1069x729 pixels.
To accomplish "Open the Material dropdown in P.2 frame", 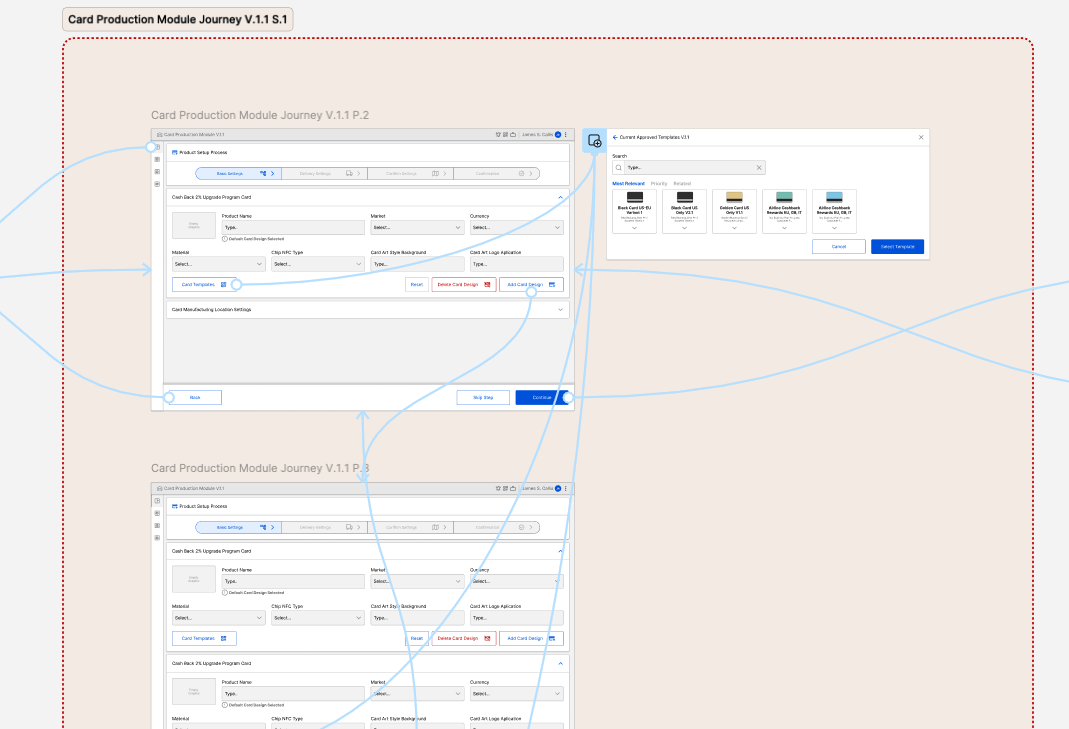I will coord(218,264).
